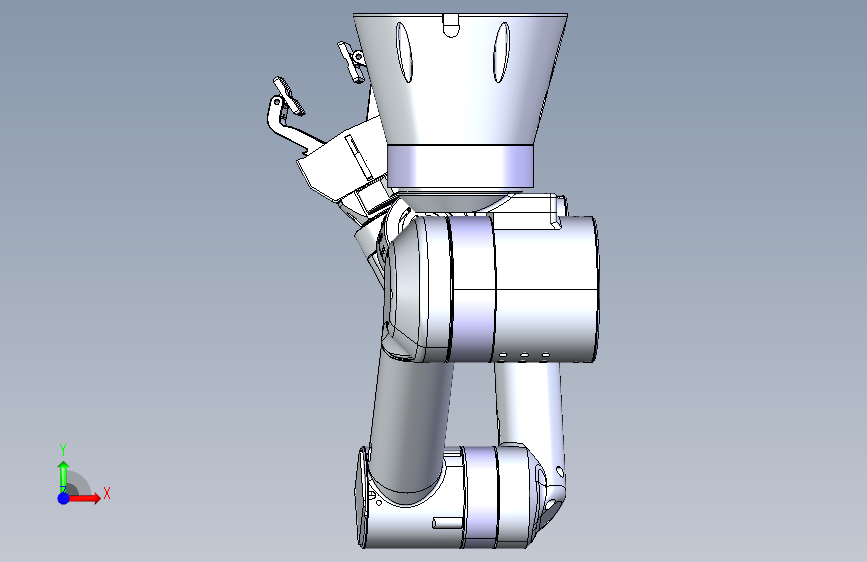
Task: Select the cone-shaped hopper at model top
Action: [x=460, y=79]
